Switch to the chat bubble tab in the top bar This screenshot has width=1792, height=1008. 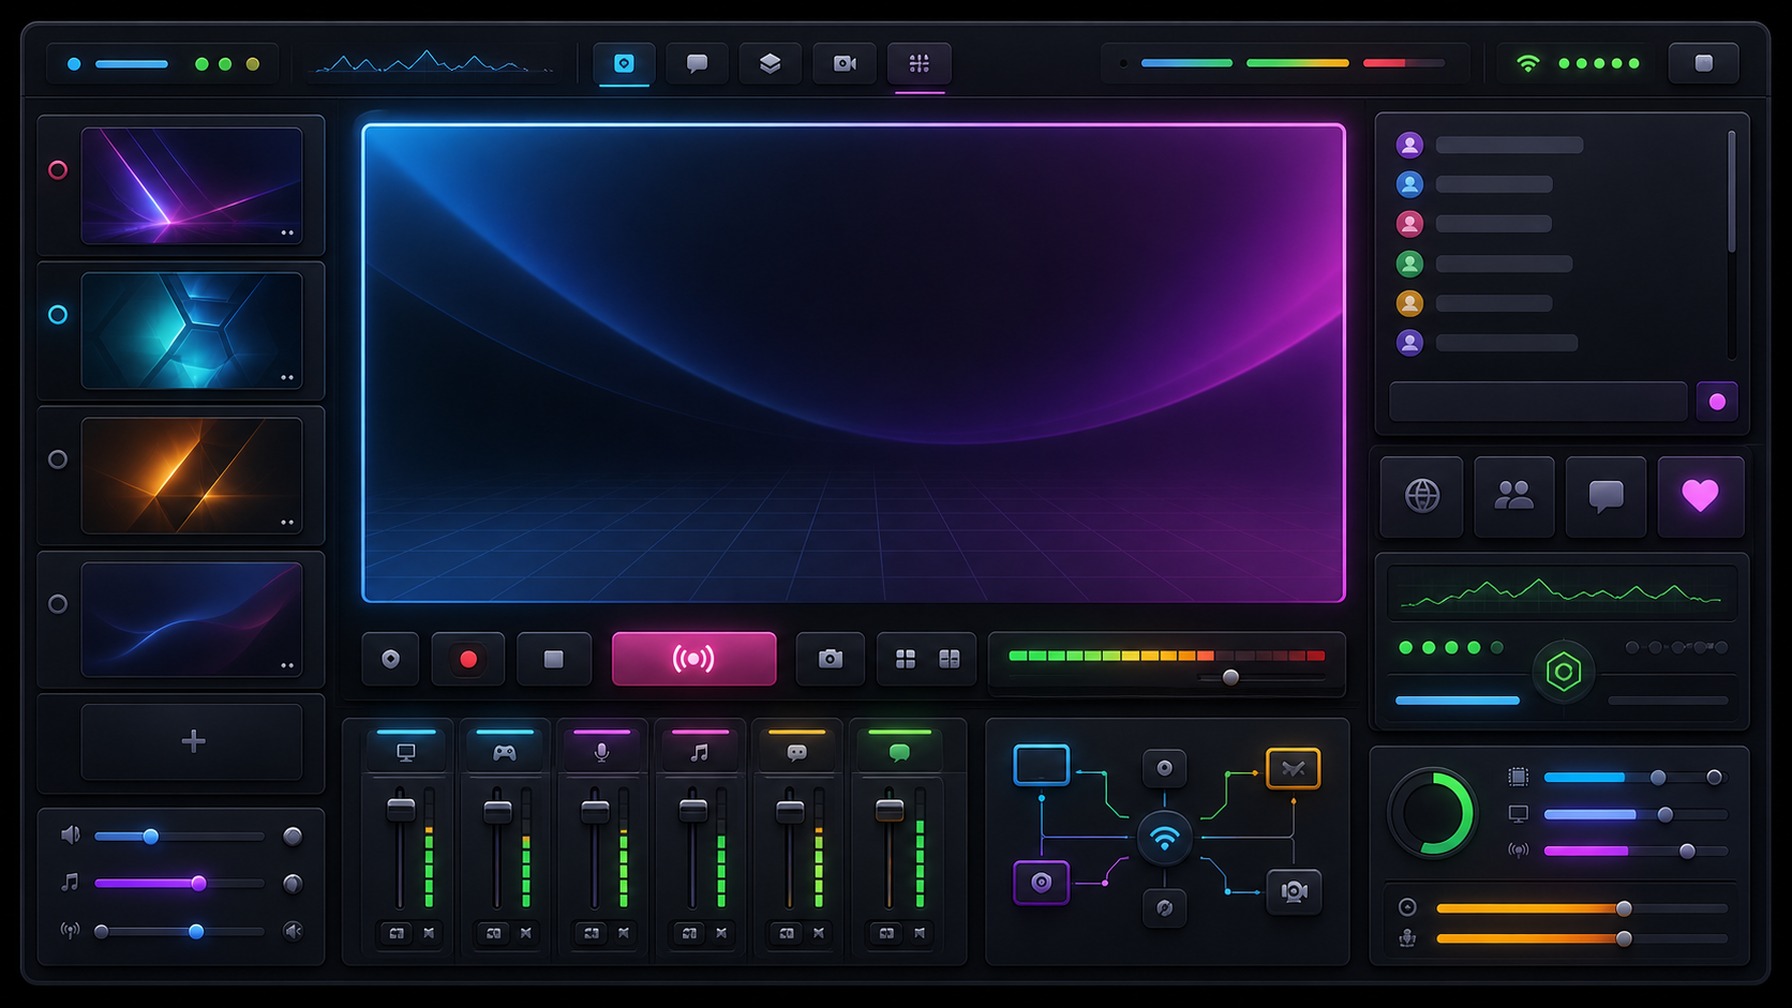click(697, 64)
